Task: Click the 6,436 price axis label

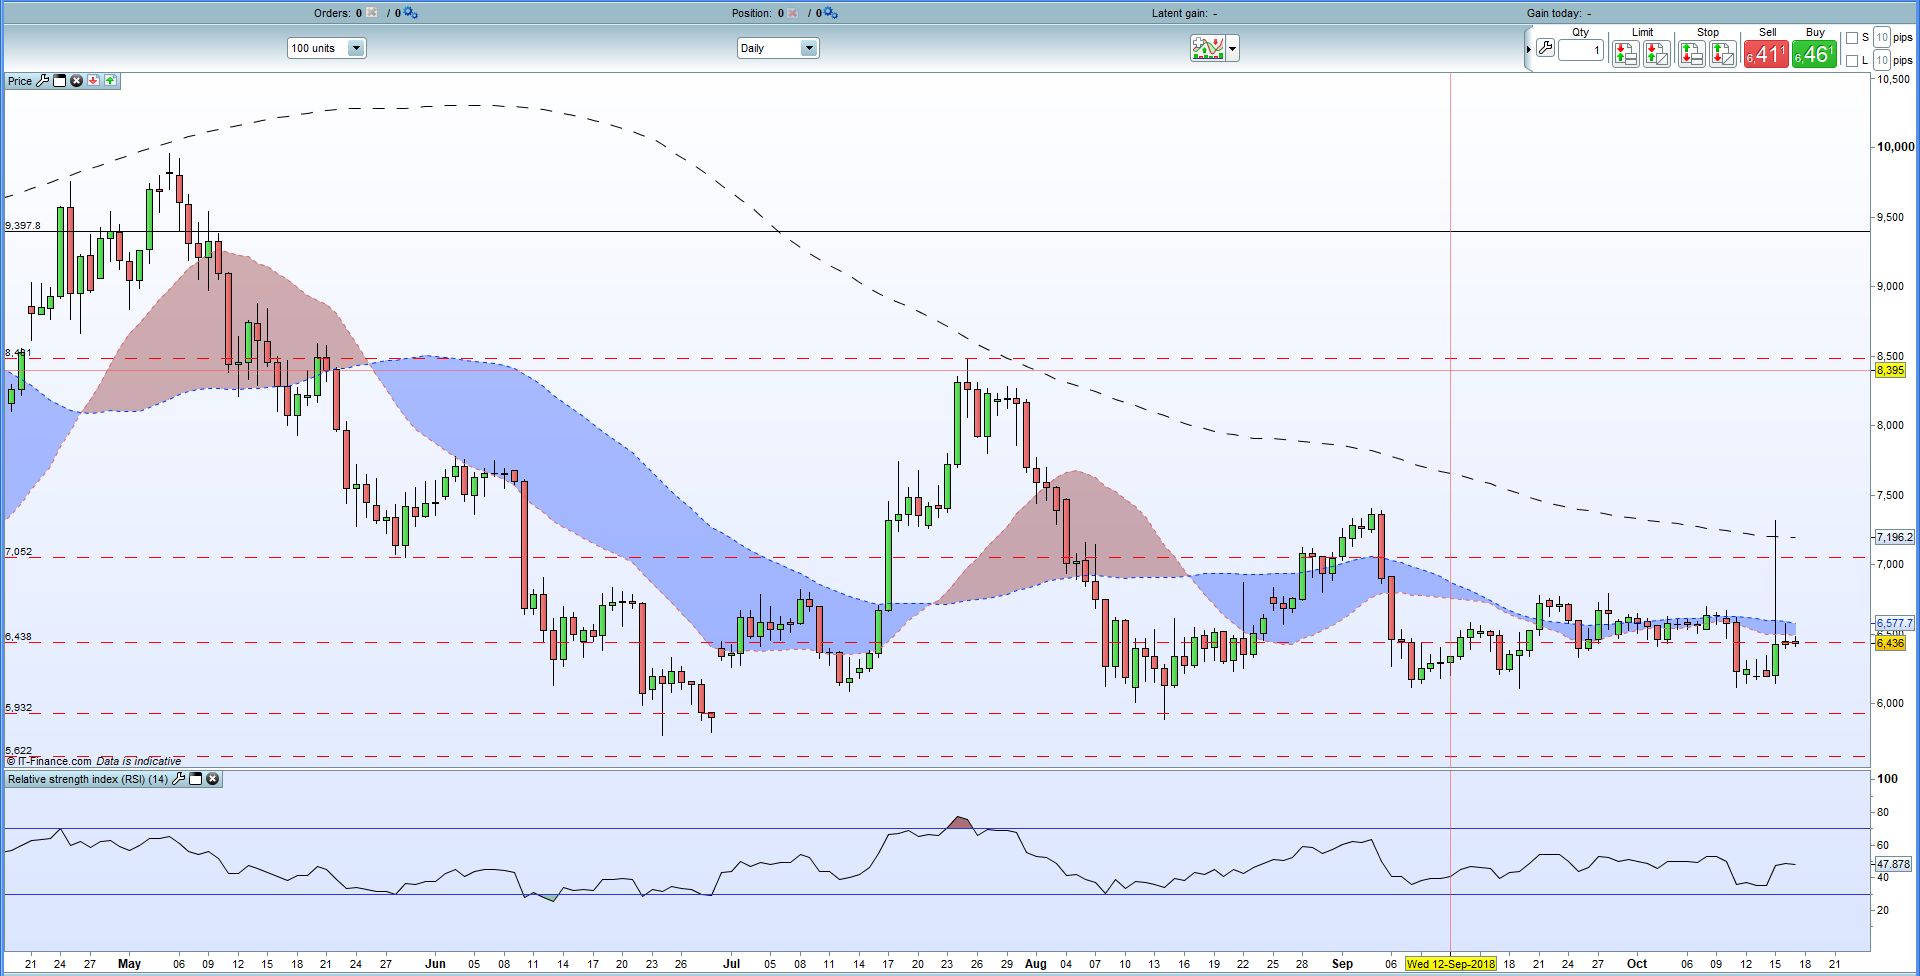Action: [x=1890, y=643]
